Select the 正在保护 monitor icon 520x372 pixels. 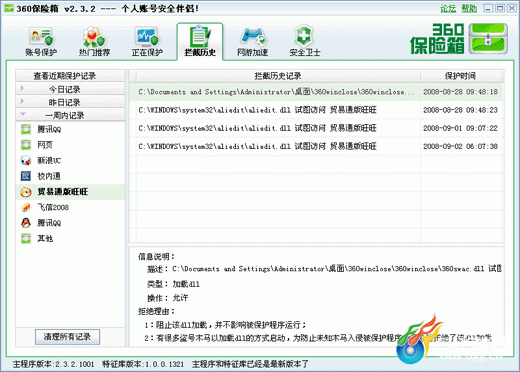147,37
